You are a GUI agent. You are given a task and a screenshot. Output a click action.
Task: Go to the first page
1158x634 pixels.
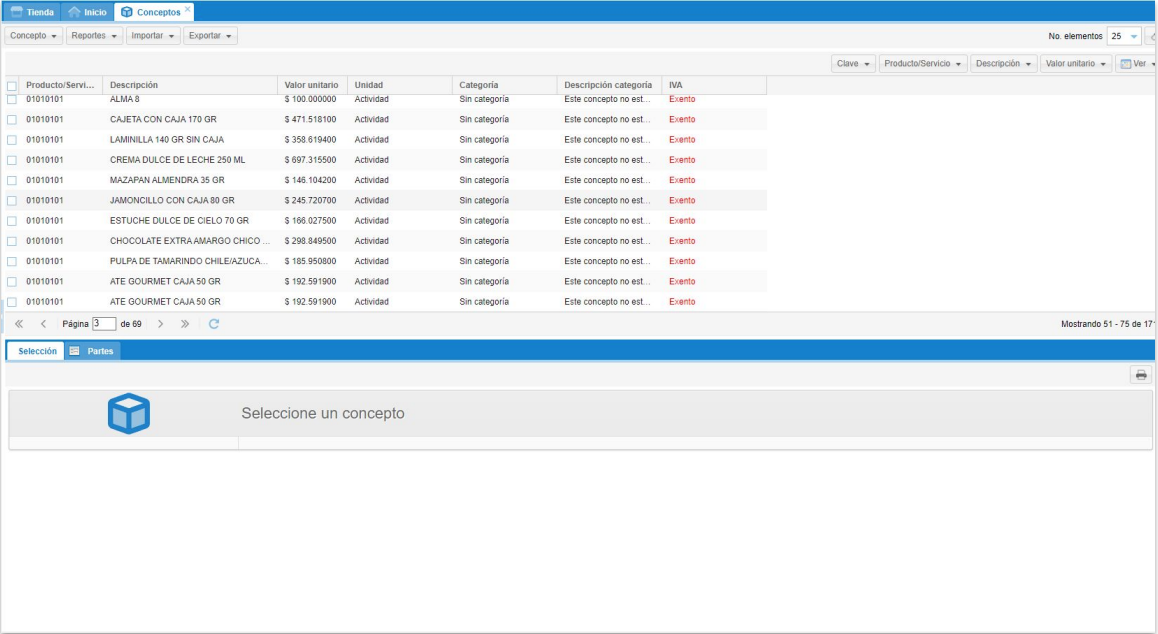click(19, 324)
